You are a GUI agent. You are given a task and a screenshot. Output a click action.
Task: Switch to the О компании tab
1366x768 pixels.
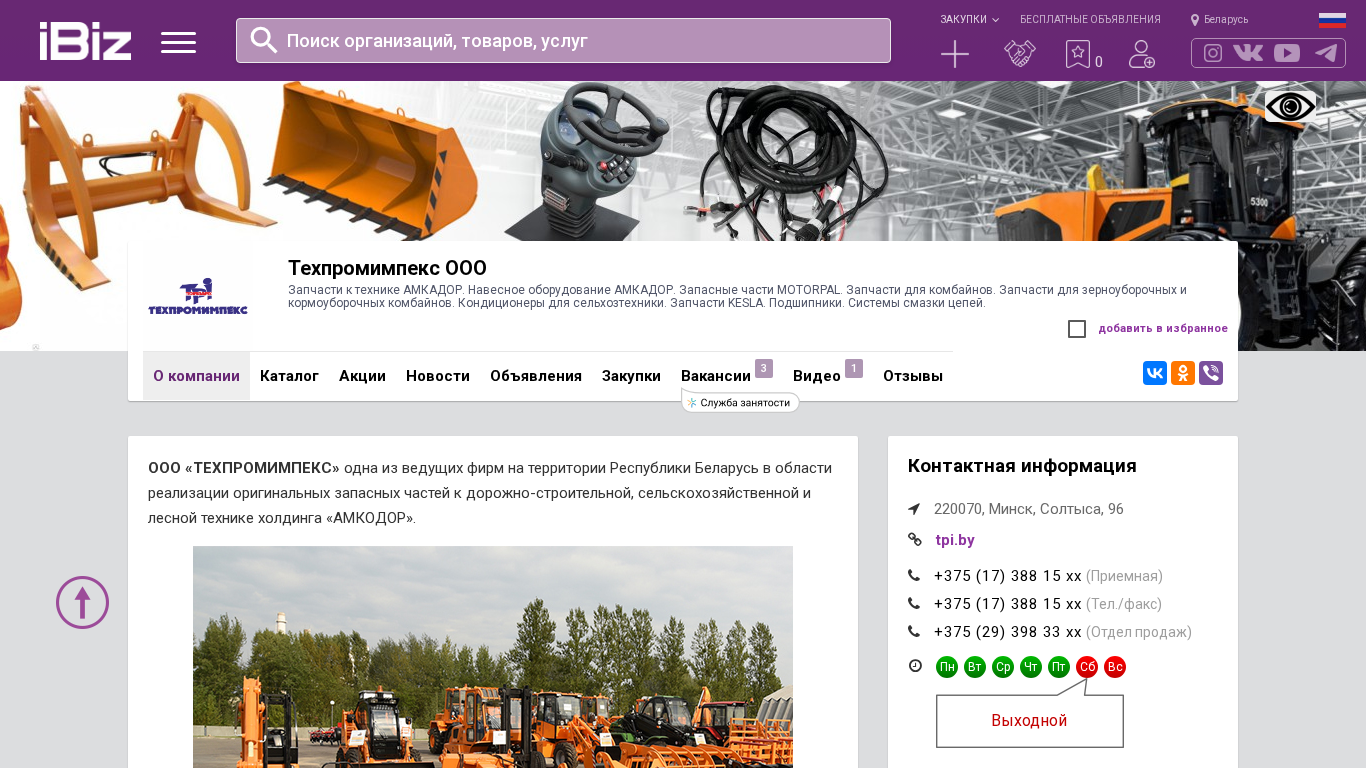click(x=196, y=376)
